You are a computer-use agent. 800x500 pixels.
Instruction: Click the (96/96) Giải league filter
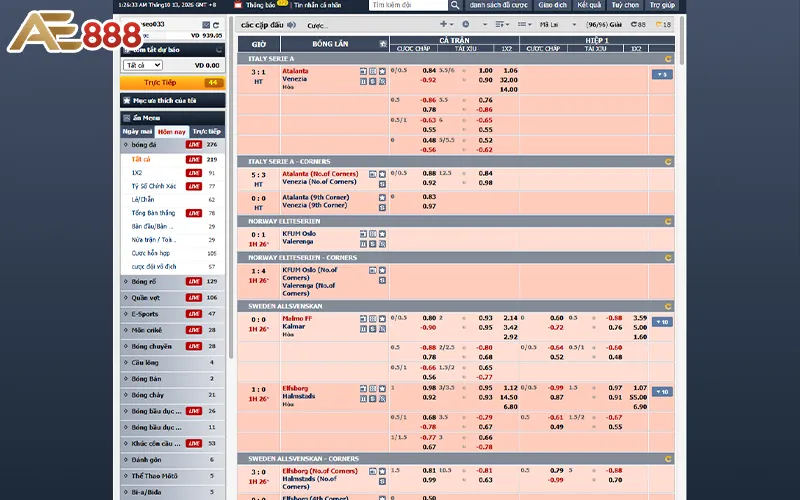[604, 24]
